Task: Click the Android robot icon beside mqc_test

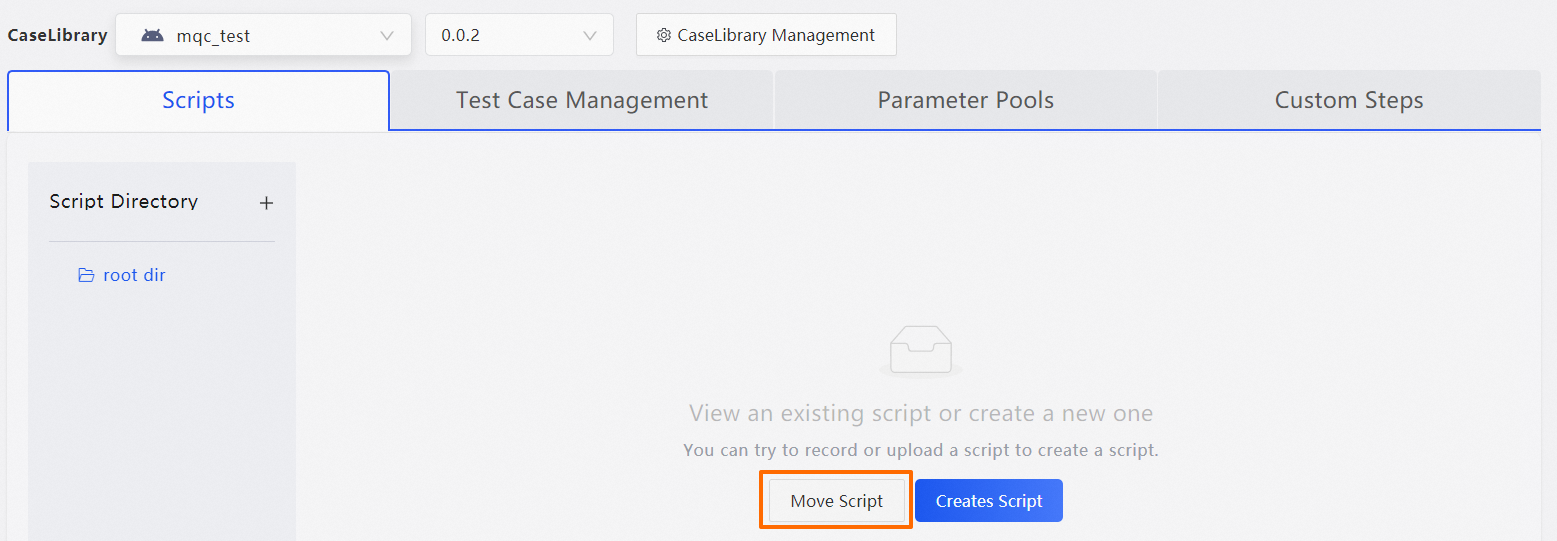Action: click(x=152, y=36)
